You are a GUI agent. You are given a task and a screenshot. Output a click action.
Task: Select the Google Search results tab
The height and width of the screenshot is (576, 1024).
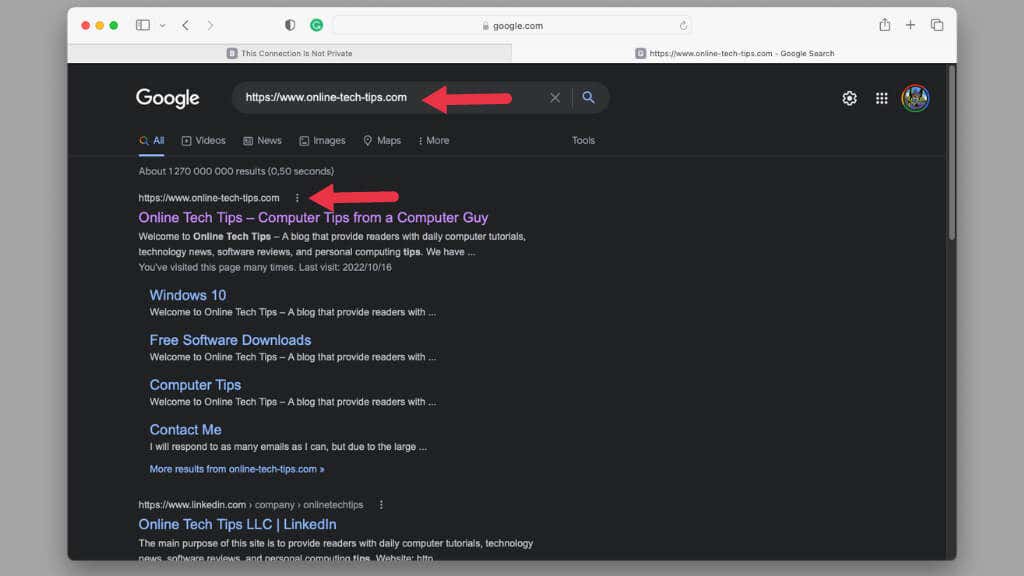[734, 53]
